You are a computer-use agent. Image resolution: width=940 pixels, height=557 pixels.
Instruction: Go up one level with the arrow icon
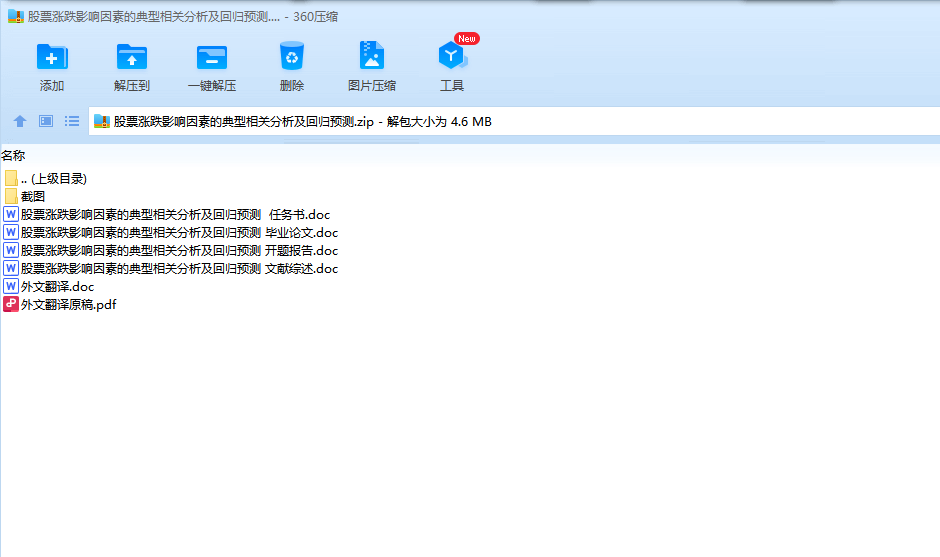click(20, 122)
